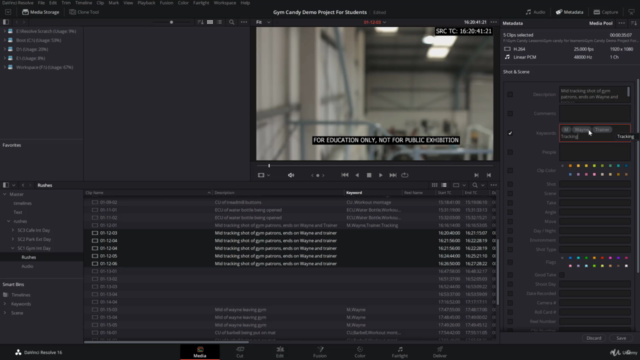Jump to last frame of clip
The image size is (640, 360).
point(393,175)
